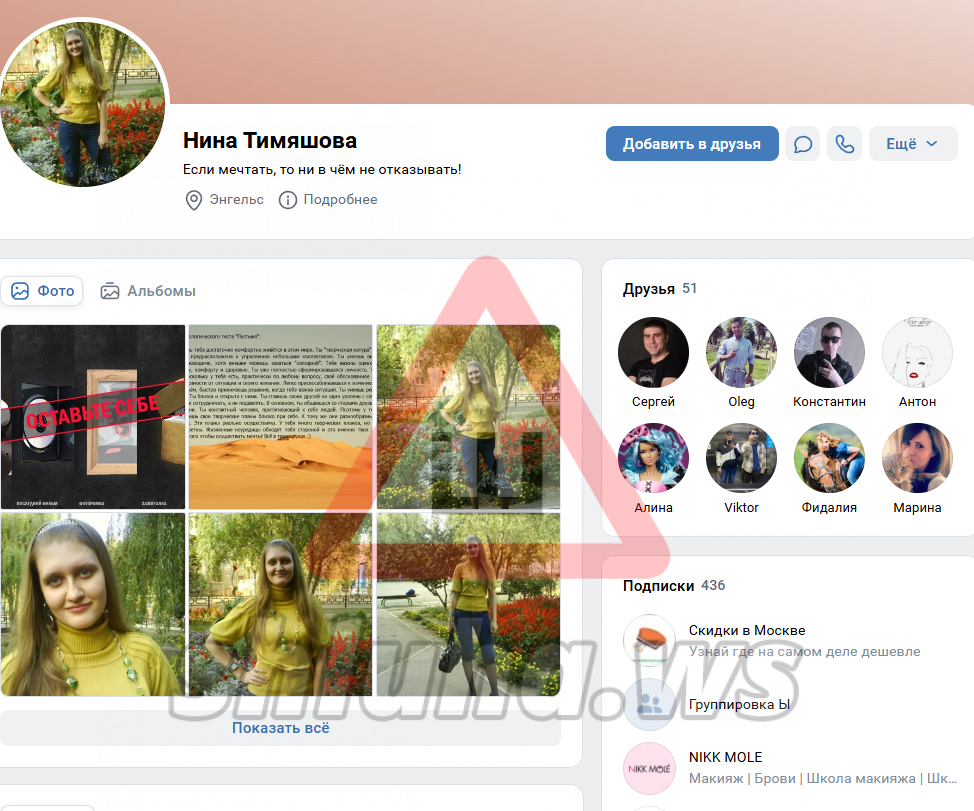Open the Скидки в Москве community icon
The width and height of the screenshot is (974, 811).
649,640
